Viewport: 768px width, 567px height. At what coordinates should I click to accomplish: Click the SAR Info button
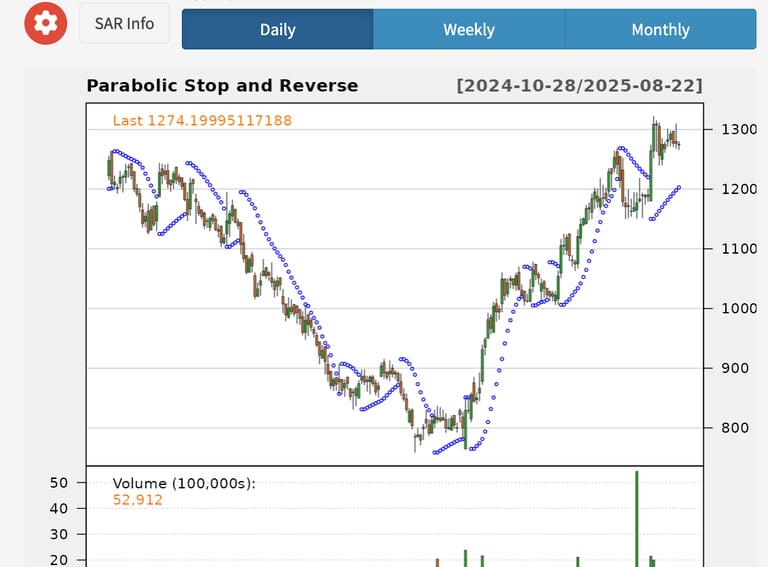124,23
